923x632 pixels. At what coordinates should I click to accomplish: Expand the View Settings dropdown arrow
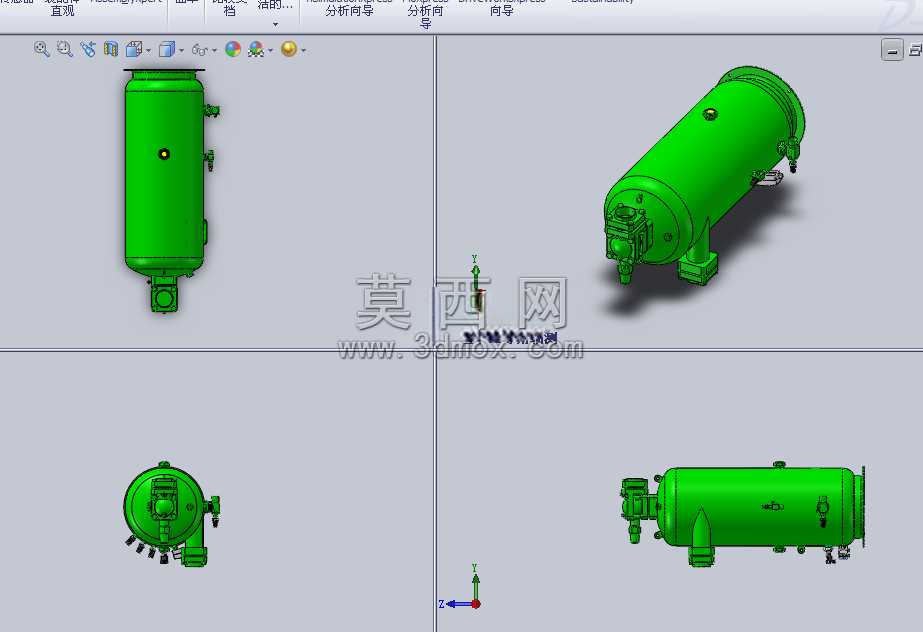click(304, 51)
